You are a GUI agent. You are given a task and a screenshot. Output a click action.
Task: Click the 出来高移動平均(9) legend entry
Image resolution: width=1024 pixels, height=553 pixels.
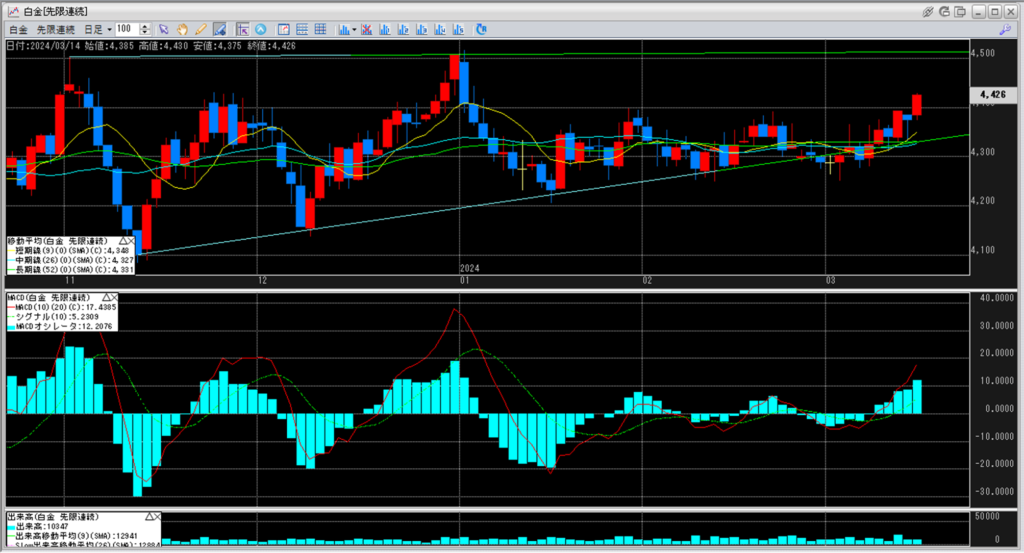tap(72, 536)
